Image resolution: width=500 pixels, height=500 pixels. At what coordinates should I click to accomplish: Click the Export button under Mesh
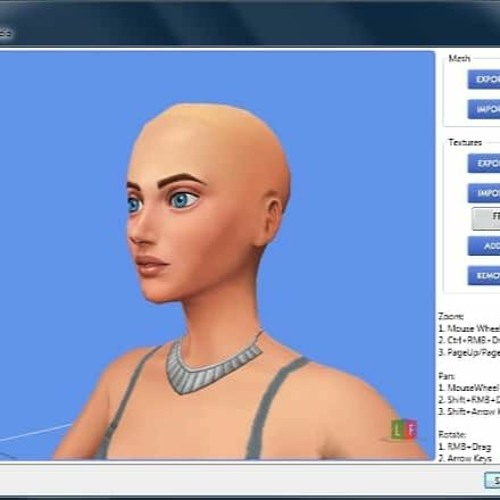click(484, 79)
